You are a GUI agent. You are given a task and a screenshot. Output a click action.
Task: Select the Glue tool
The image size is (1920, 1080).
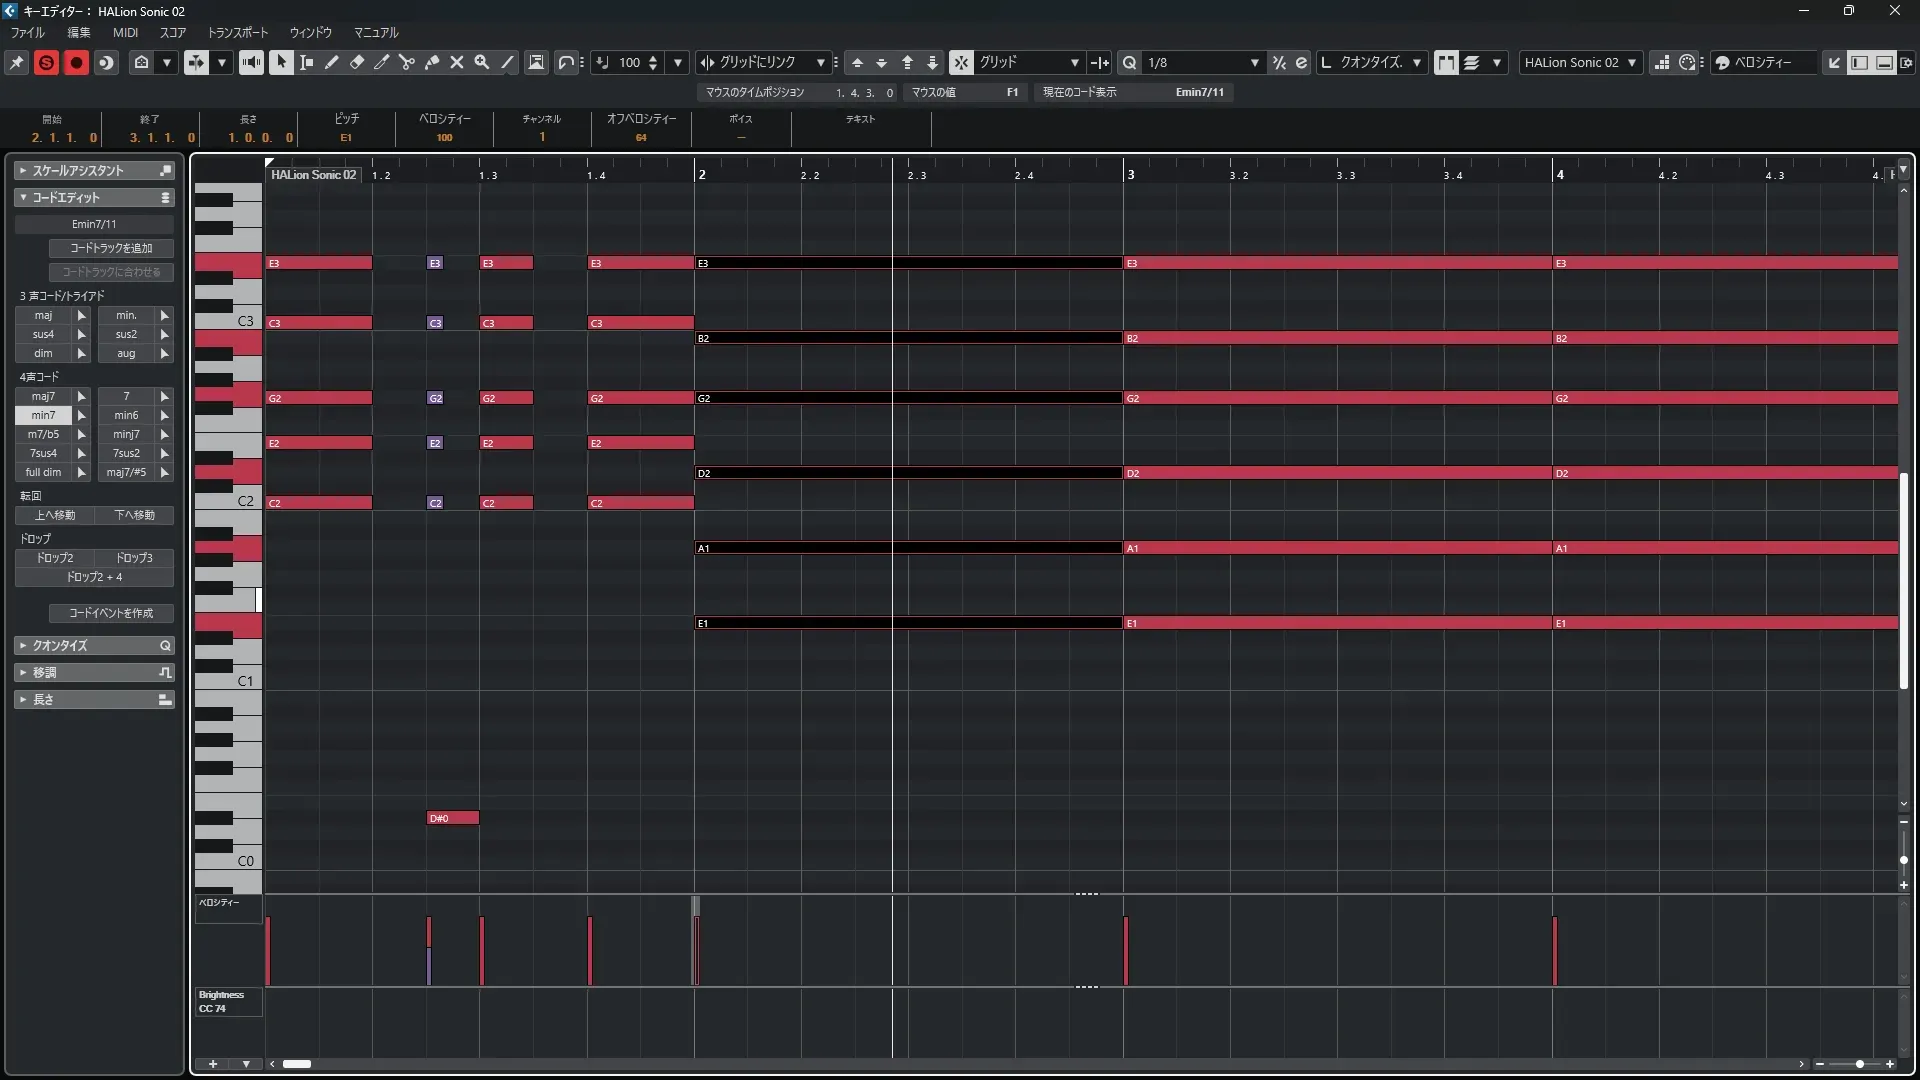[432, 62]
